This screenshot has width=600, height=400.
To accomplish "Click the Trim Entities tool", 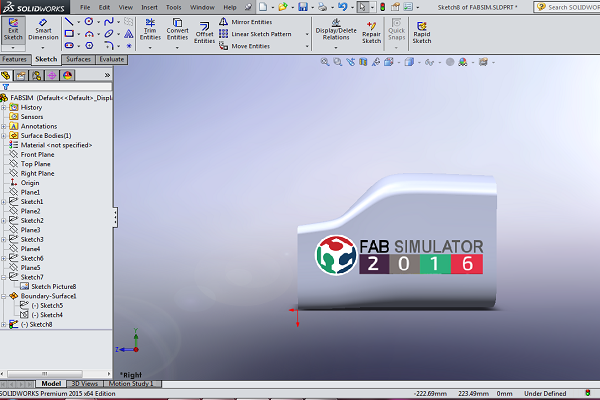I will (150, 29).
